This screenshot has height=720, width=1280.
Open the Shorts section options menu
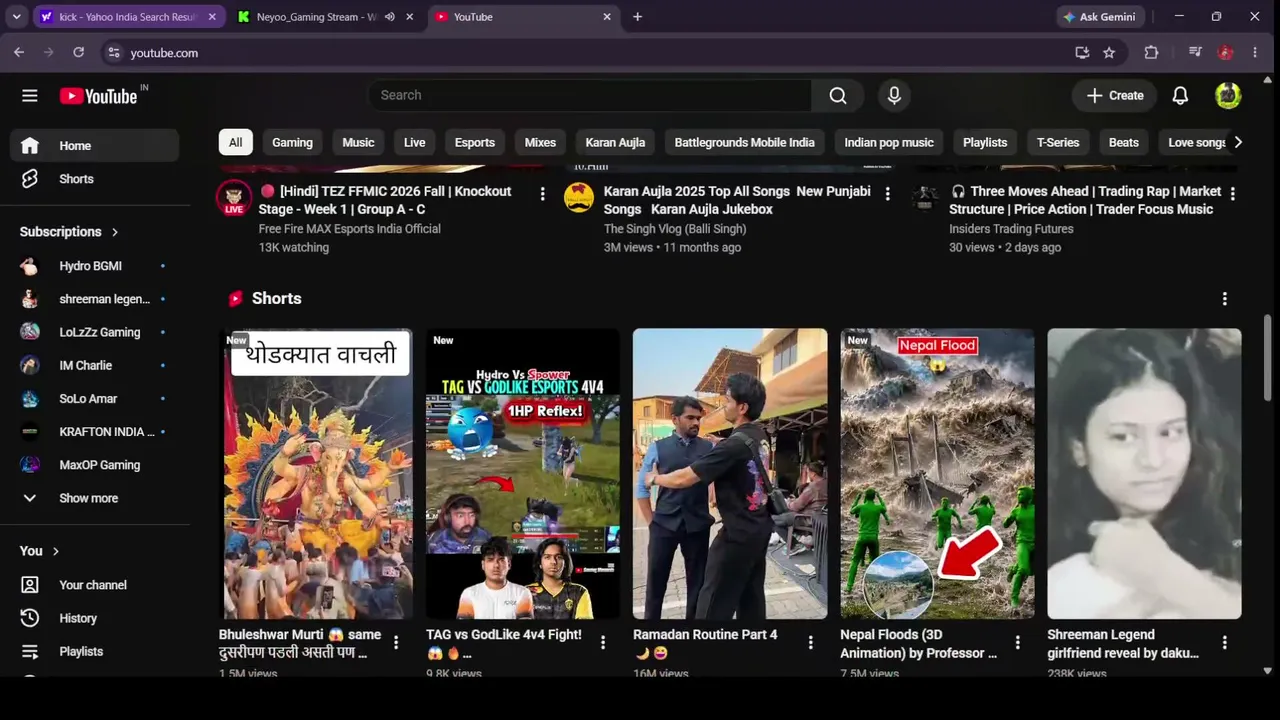pyautogui.click(x=1224, y=298)
